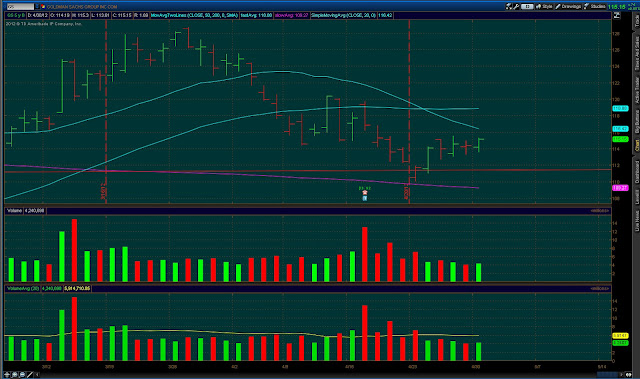The image size is (640, 379).
Task: Open the Style menu
Action: tap(544, 6)
